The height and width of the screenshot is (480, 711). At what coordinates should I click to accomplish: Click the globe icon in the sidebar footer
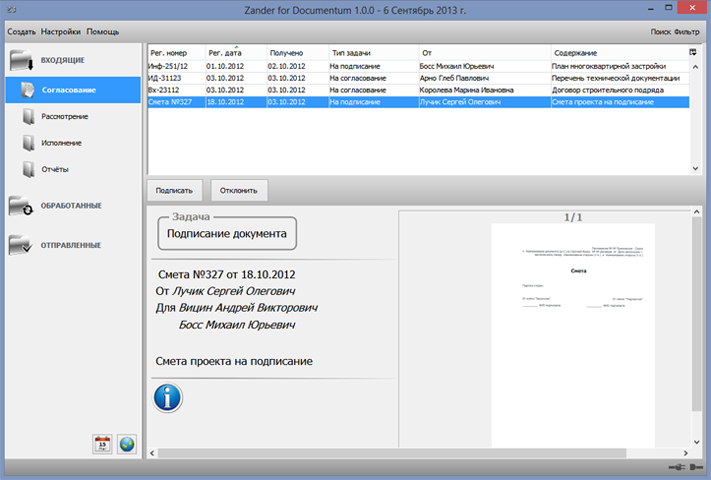[x=126, y=444]
